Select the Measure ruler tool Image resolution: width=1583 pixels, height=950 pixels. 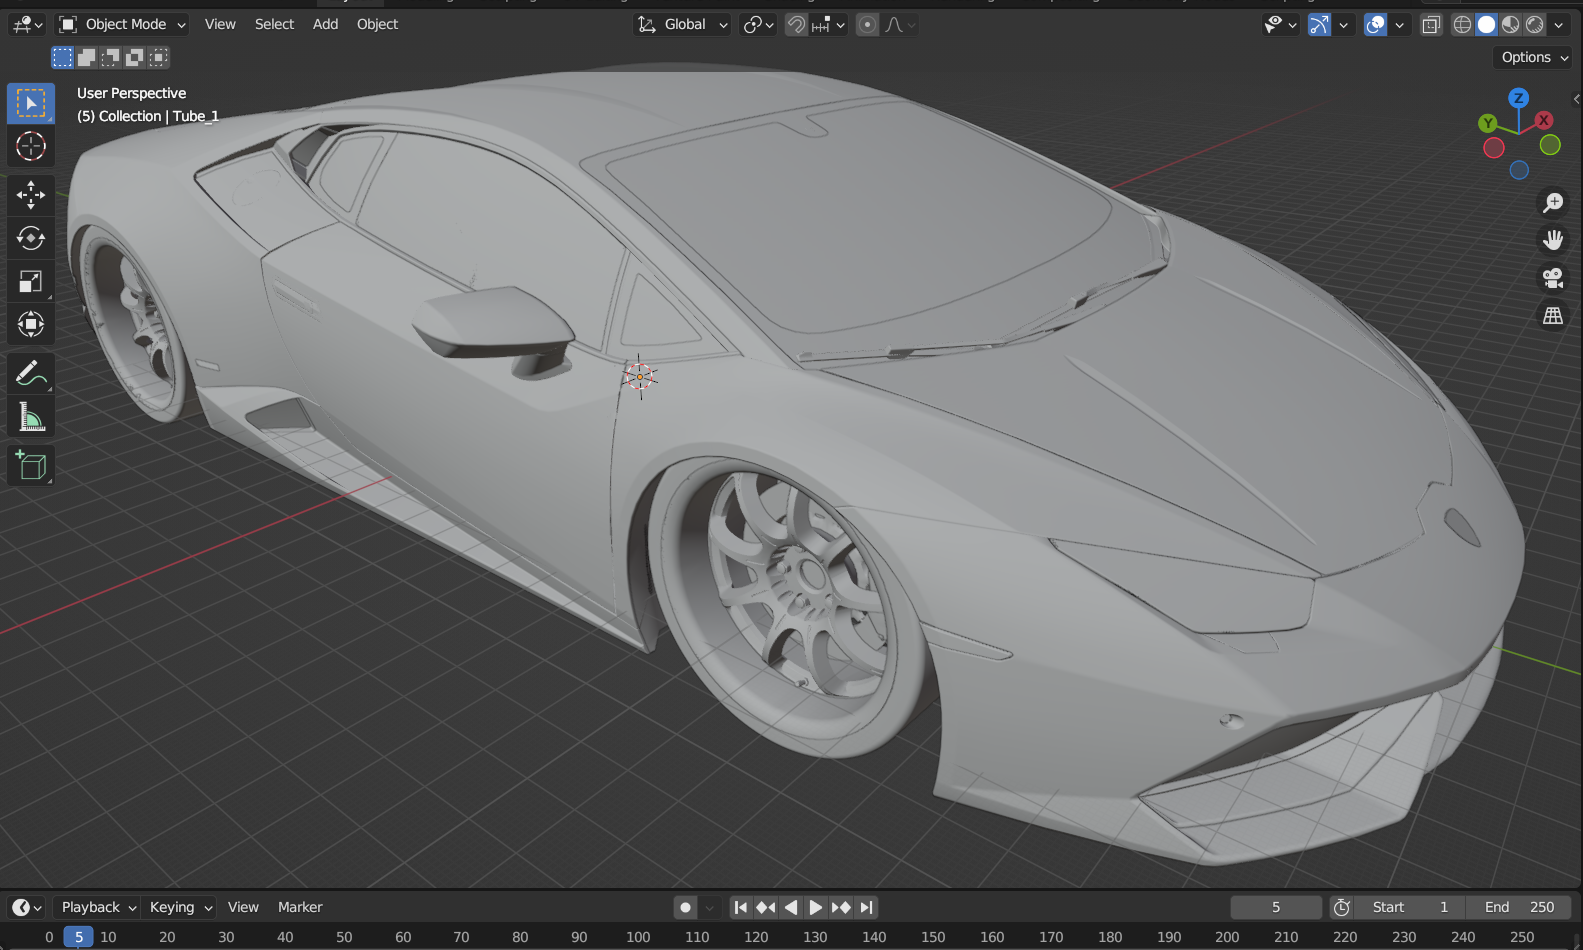[x=31, y=417]
